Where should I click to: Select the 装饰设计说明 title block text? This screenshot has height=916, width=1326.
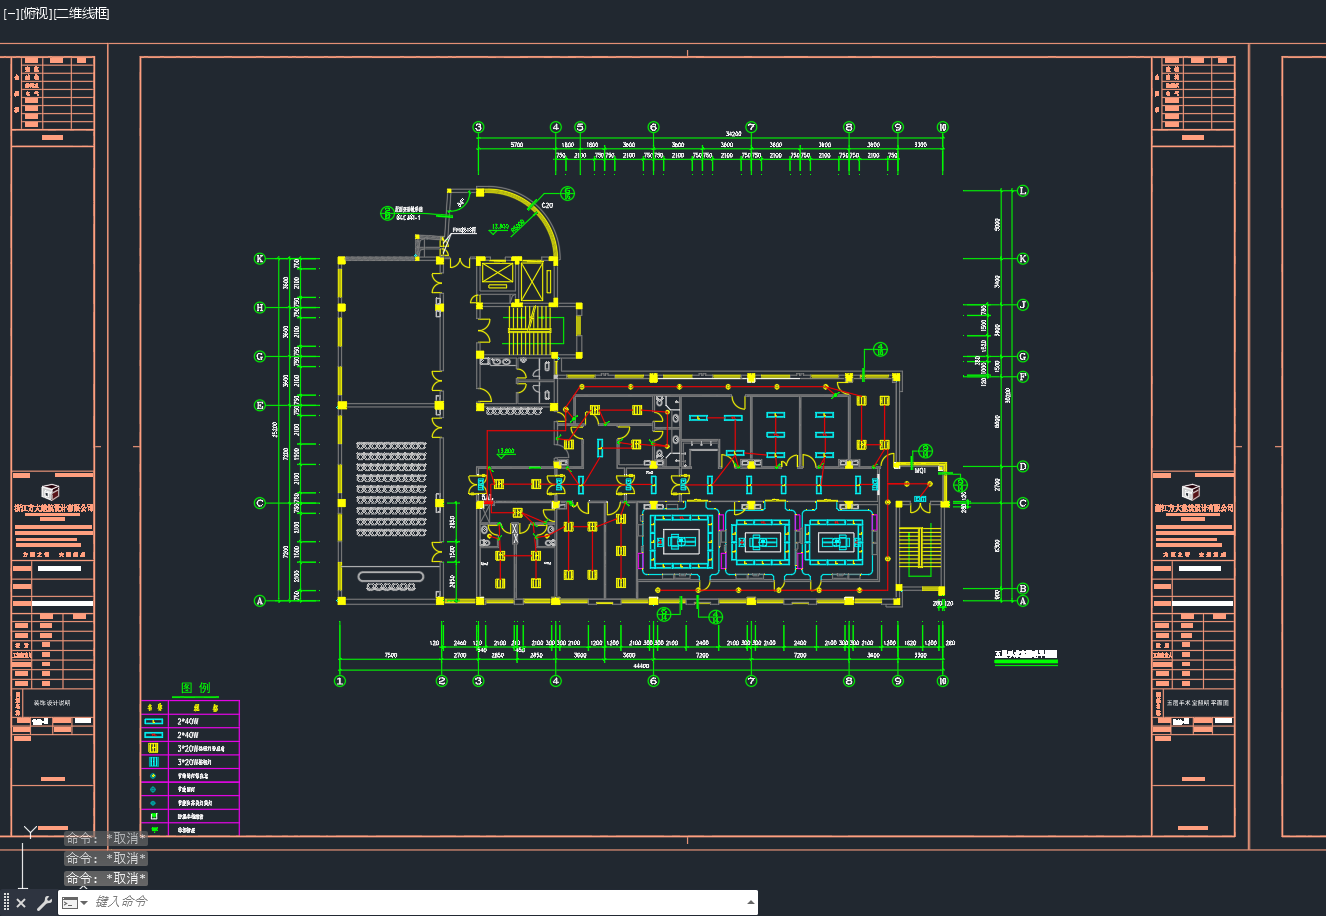pyautogui.click(x=53, y=703)
